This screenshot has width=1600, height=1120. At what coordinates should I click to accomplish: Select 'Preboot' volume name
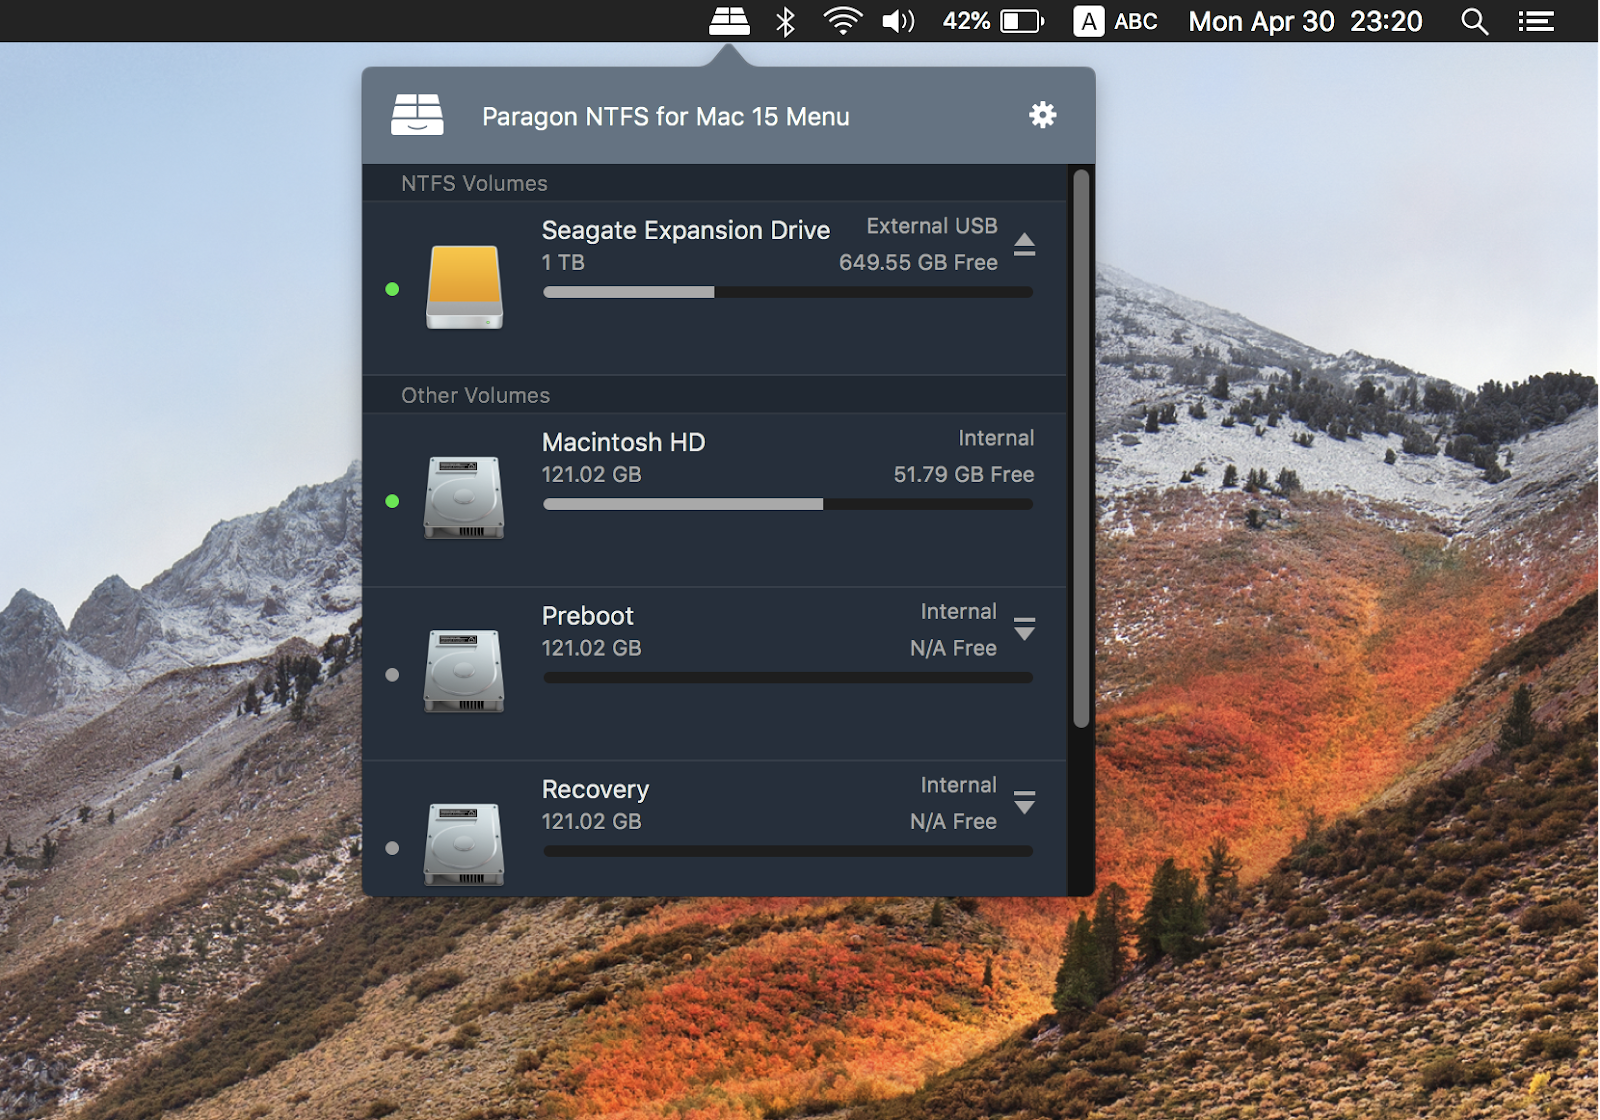click(x=588, y=616)
